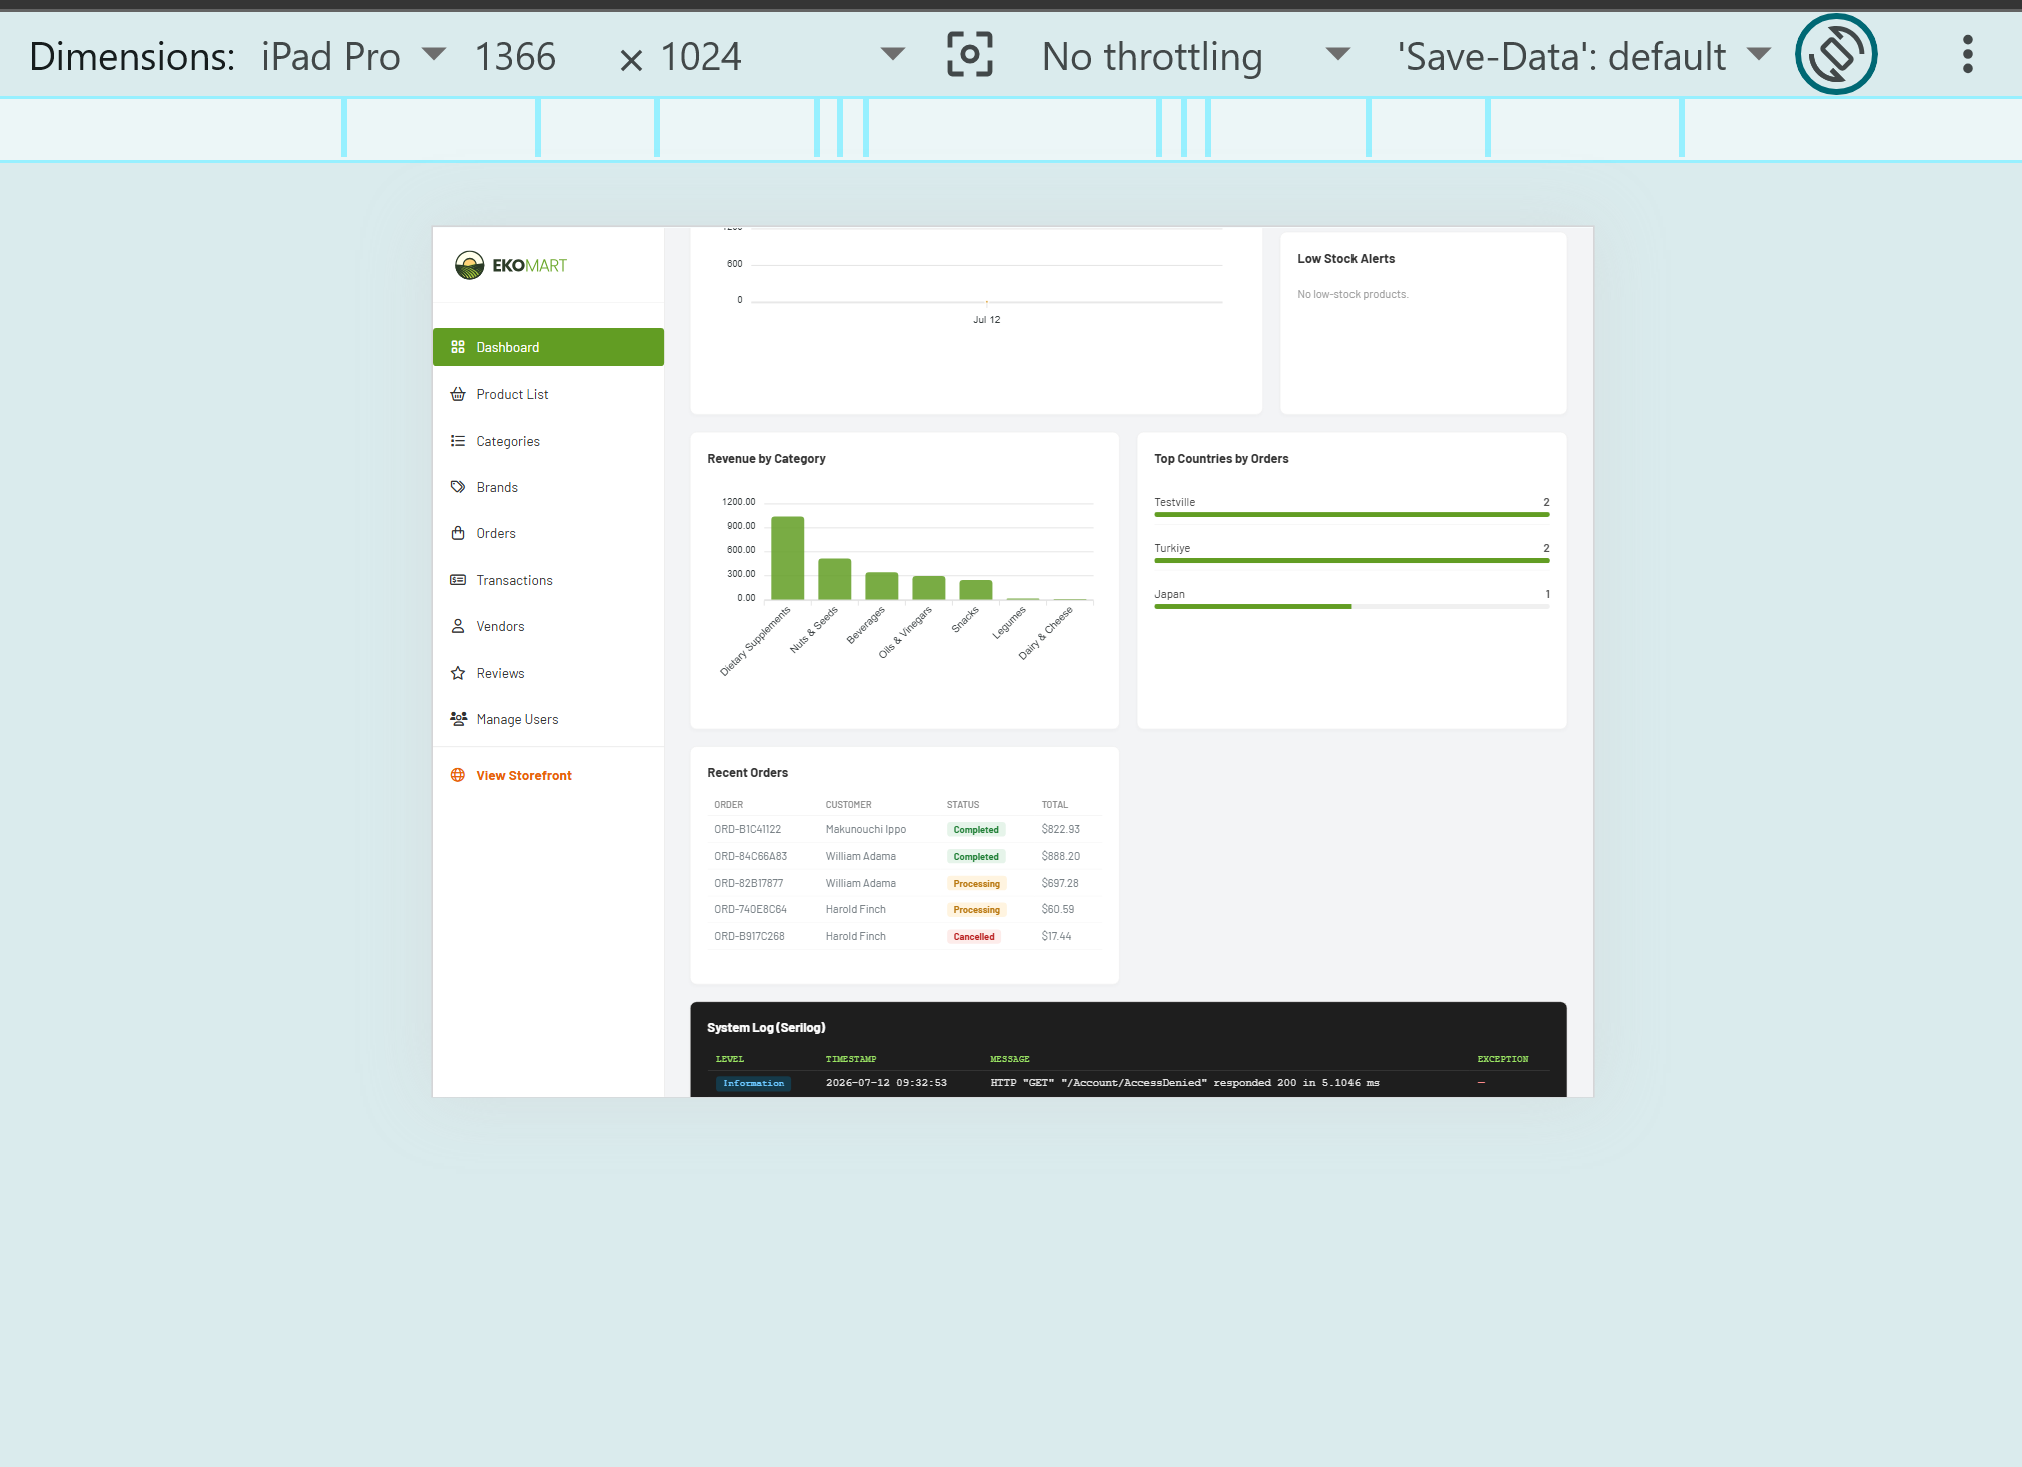
Task: Click the Processing badge for ORD-740E8C64
Action: tap(976, 910)
